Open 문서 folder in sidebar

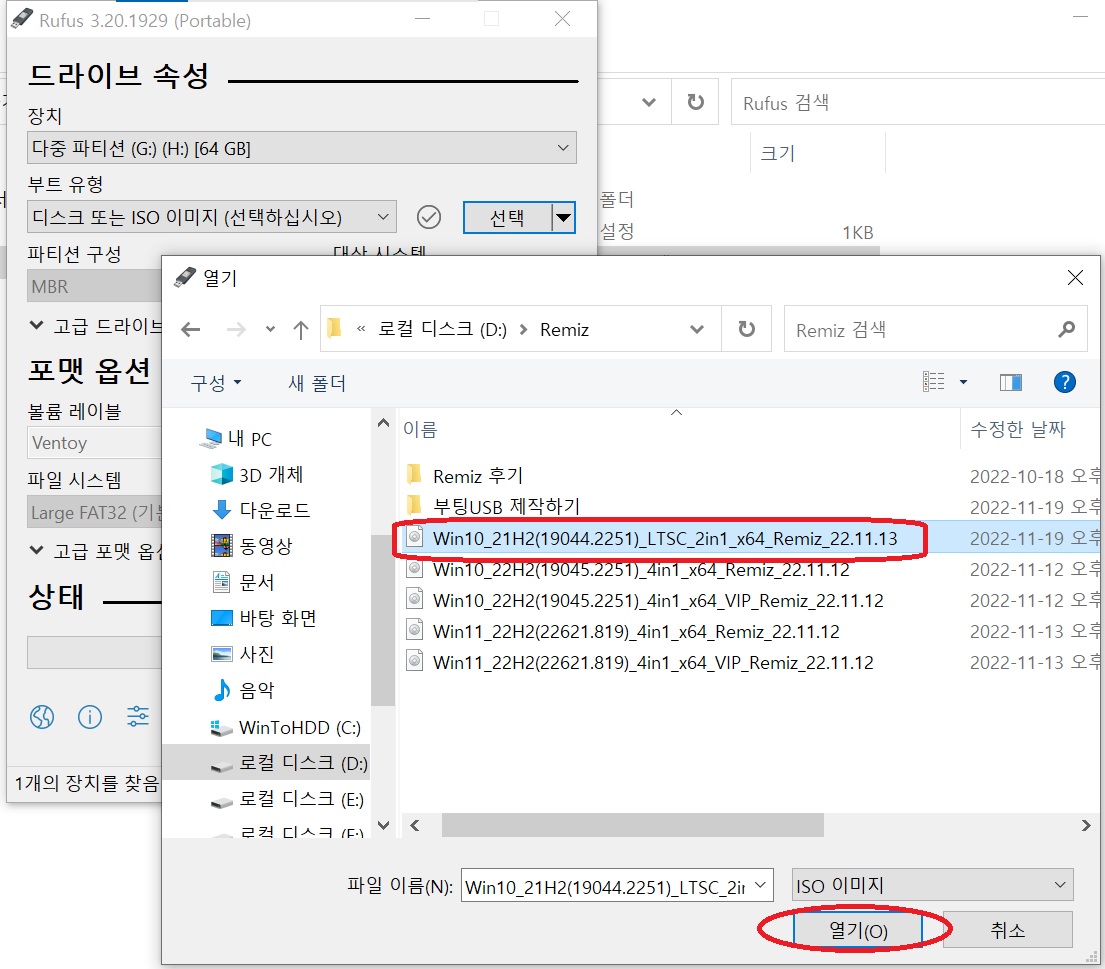pyautogui.click(x=242, y=582)
